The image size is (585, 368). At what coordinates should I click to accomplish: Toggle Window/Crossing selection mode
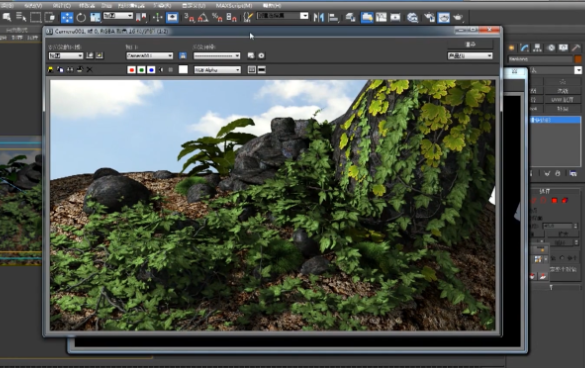[x=50, y=17]
